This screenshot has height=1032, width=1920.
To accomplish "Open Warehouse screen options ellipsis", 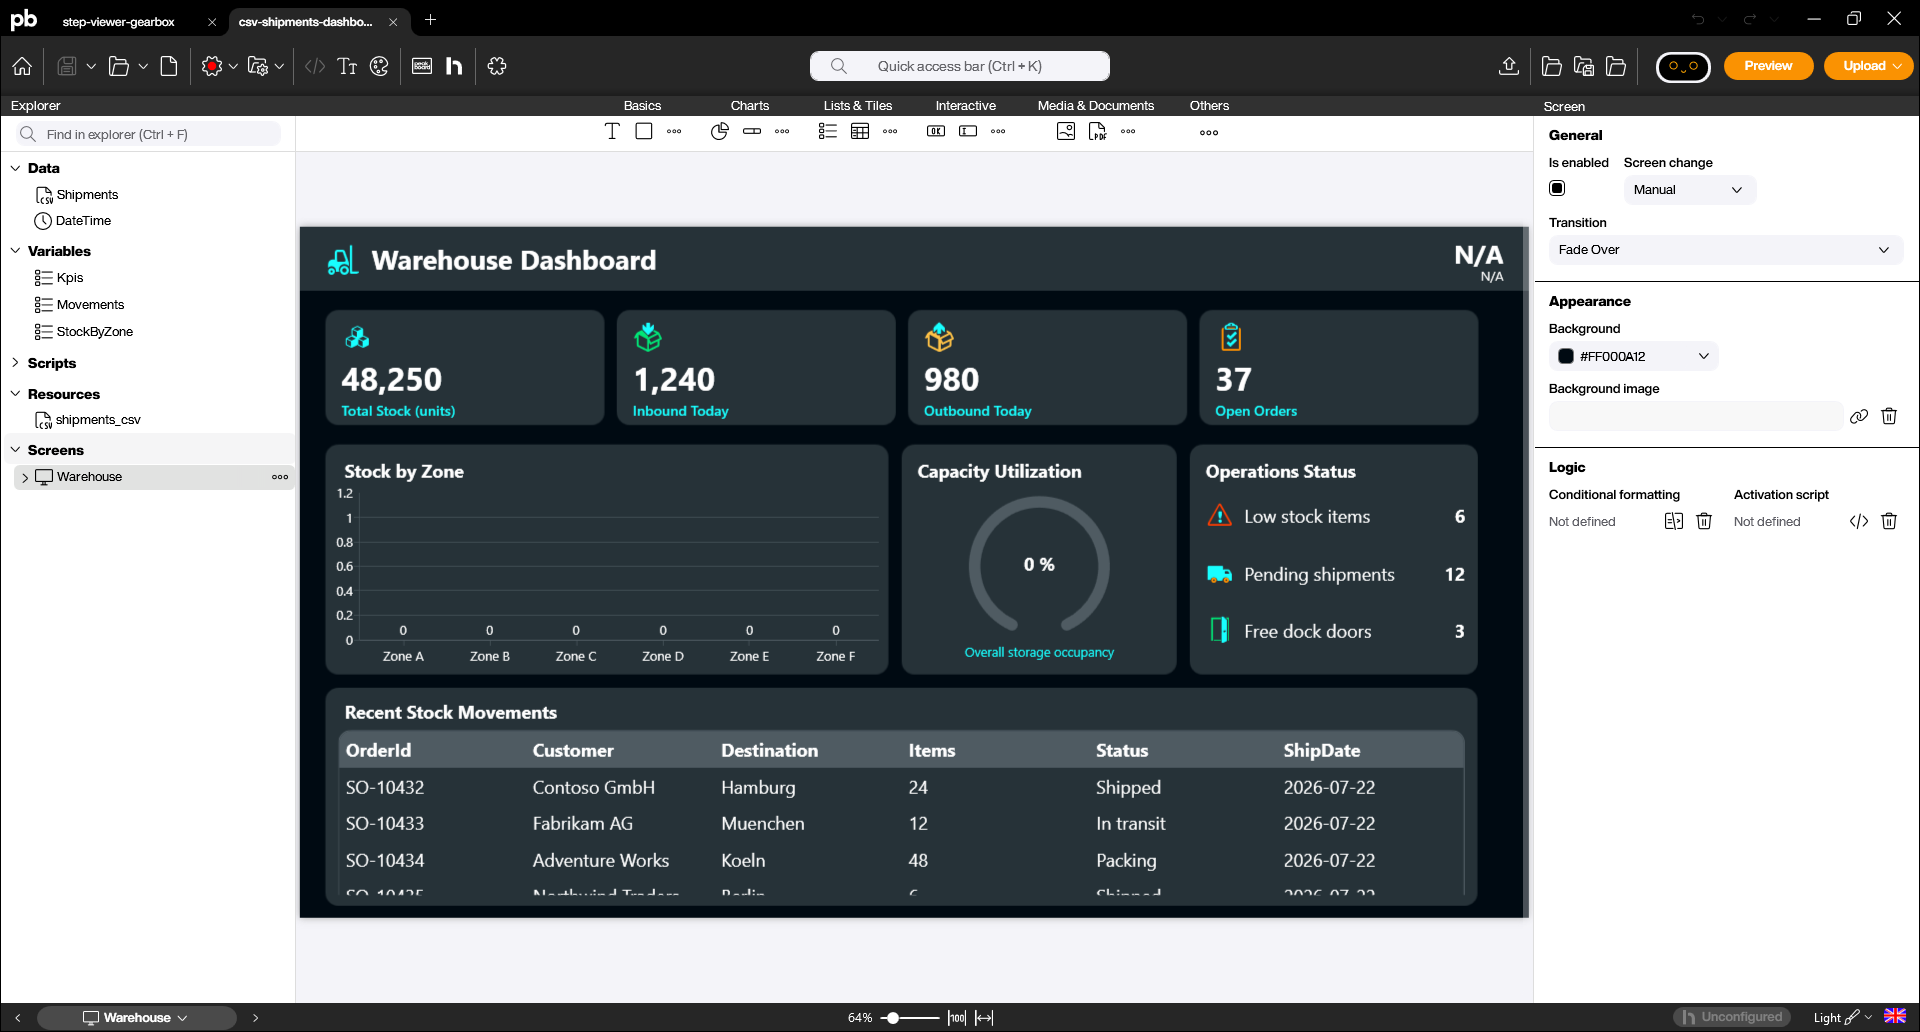I will coord(280,477).
